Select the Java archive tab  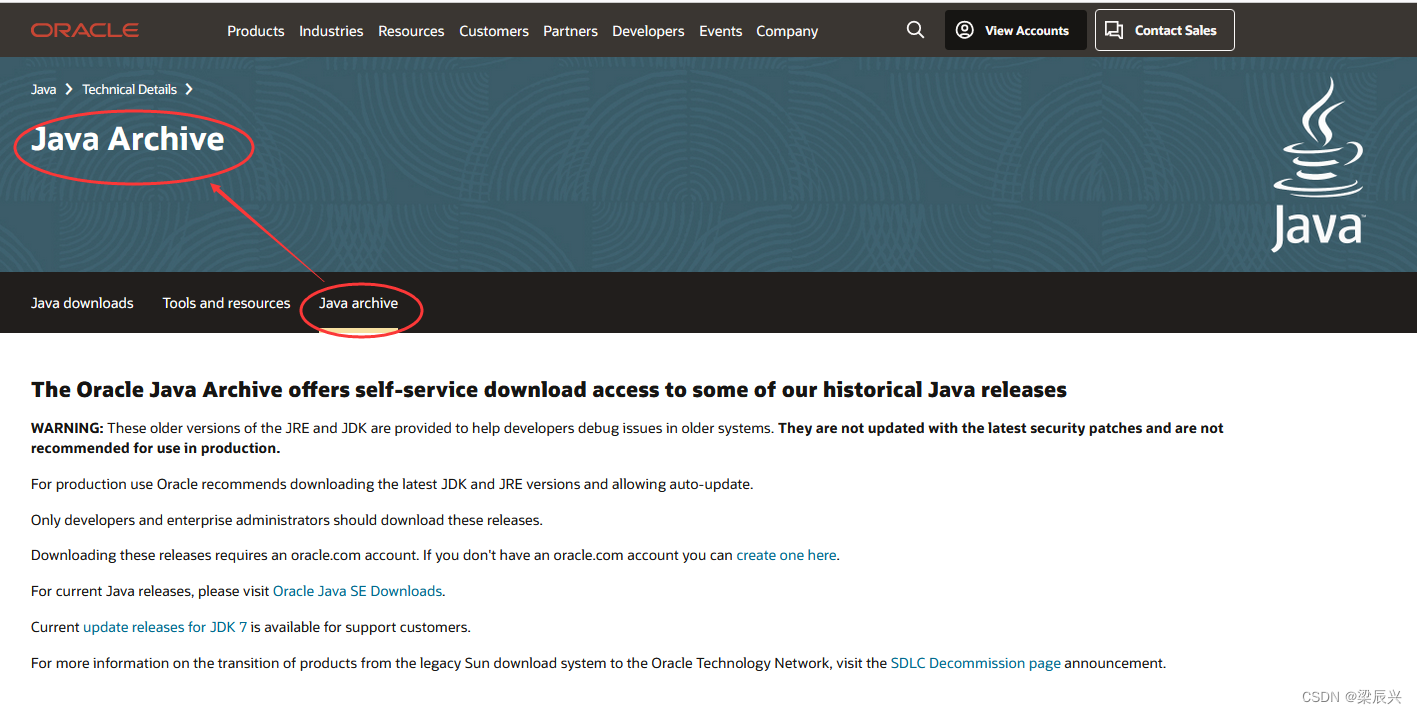[x=358, y=303]
